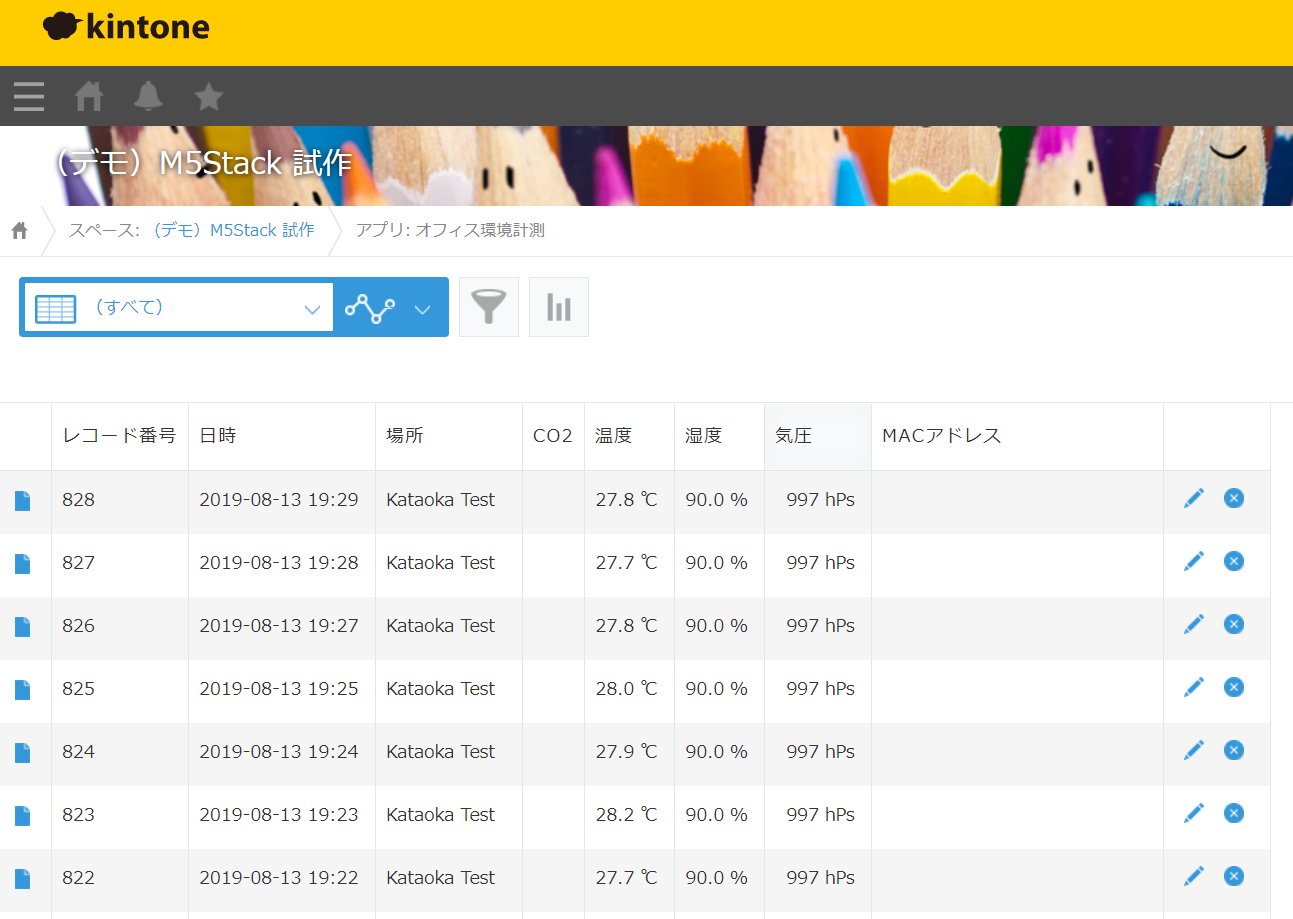The image size is (1293, 919).
Task: Edit record 823 with pencil icon
Action: [1194, 813]
